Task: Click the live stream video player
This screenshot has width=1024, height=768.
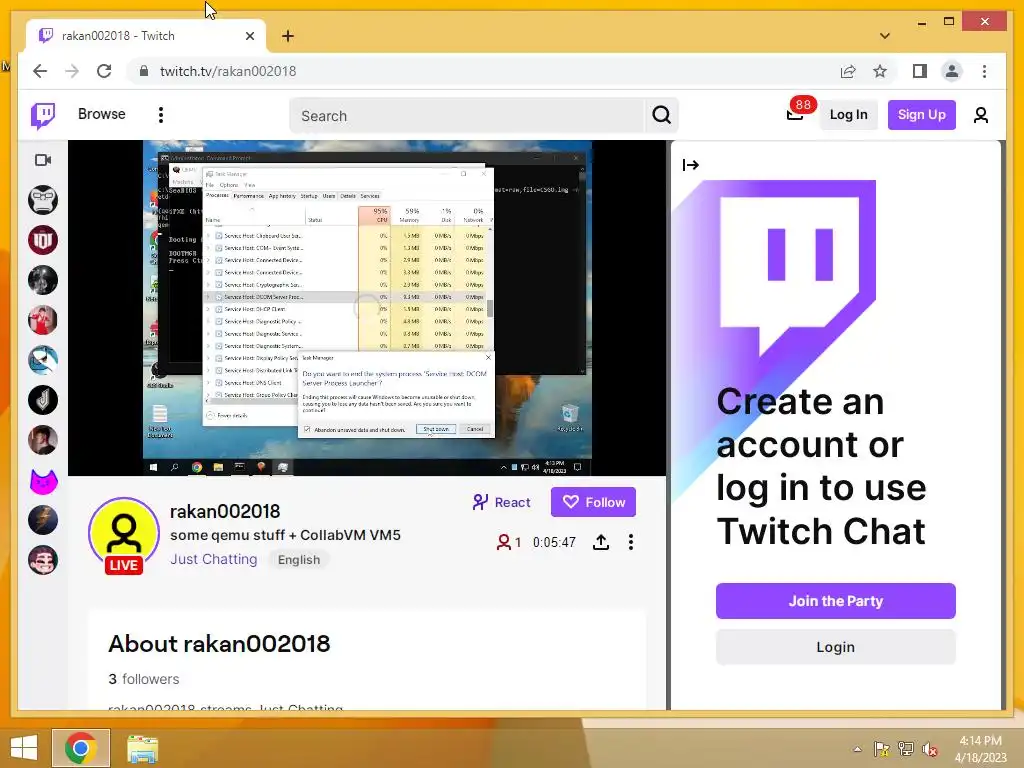Action: click(367, 308)
